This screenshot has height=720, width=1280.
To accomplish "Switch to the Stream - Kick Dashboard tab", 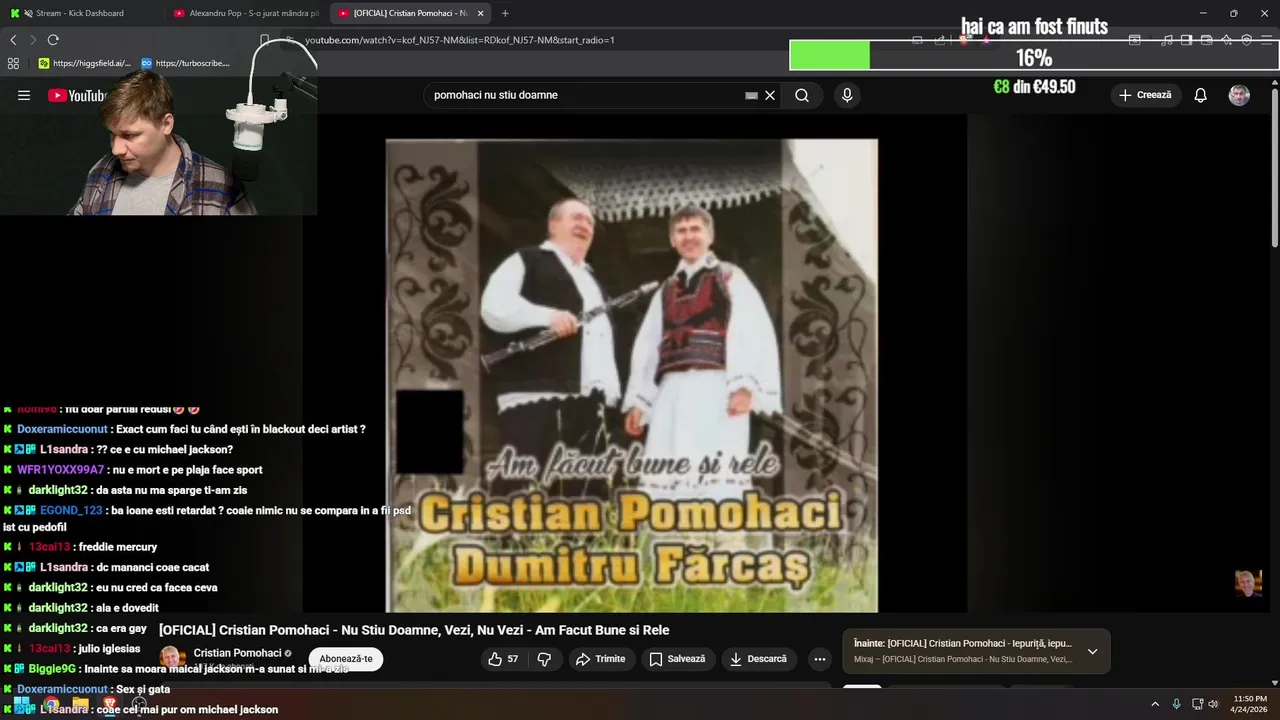I will pos(80,13).
